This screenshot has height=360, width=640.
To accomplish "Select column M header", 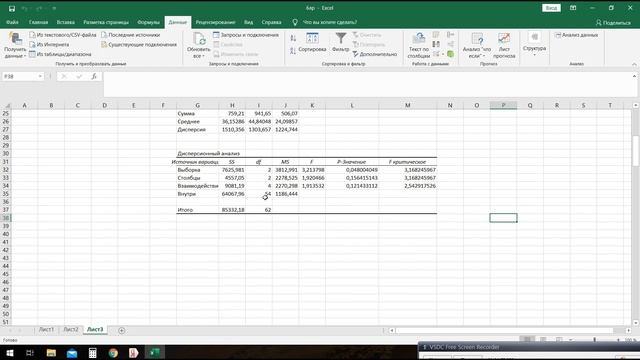I will pos(407,105).
